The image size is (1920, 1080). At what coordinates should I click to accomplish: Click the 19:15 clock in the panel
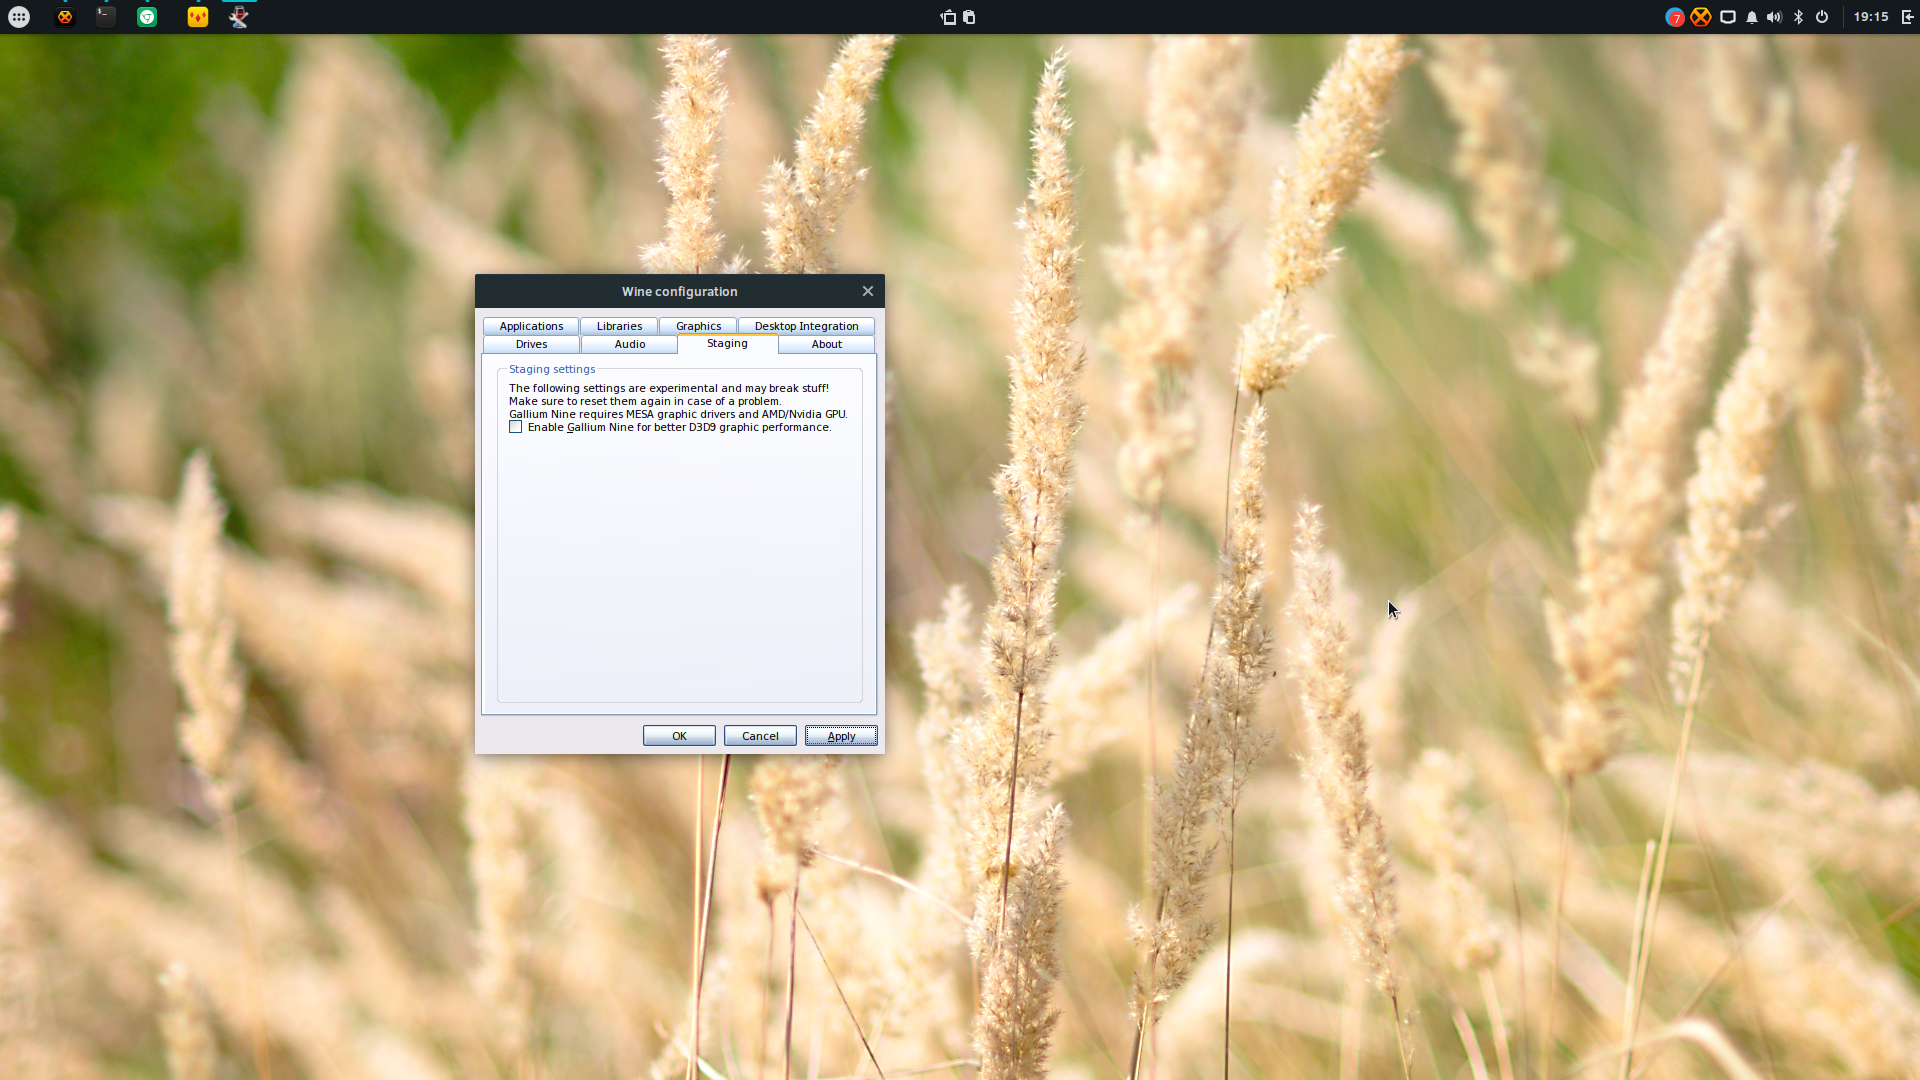[x=1871, y=17]
